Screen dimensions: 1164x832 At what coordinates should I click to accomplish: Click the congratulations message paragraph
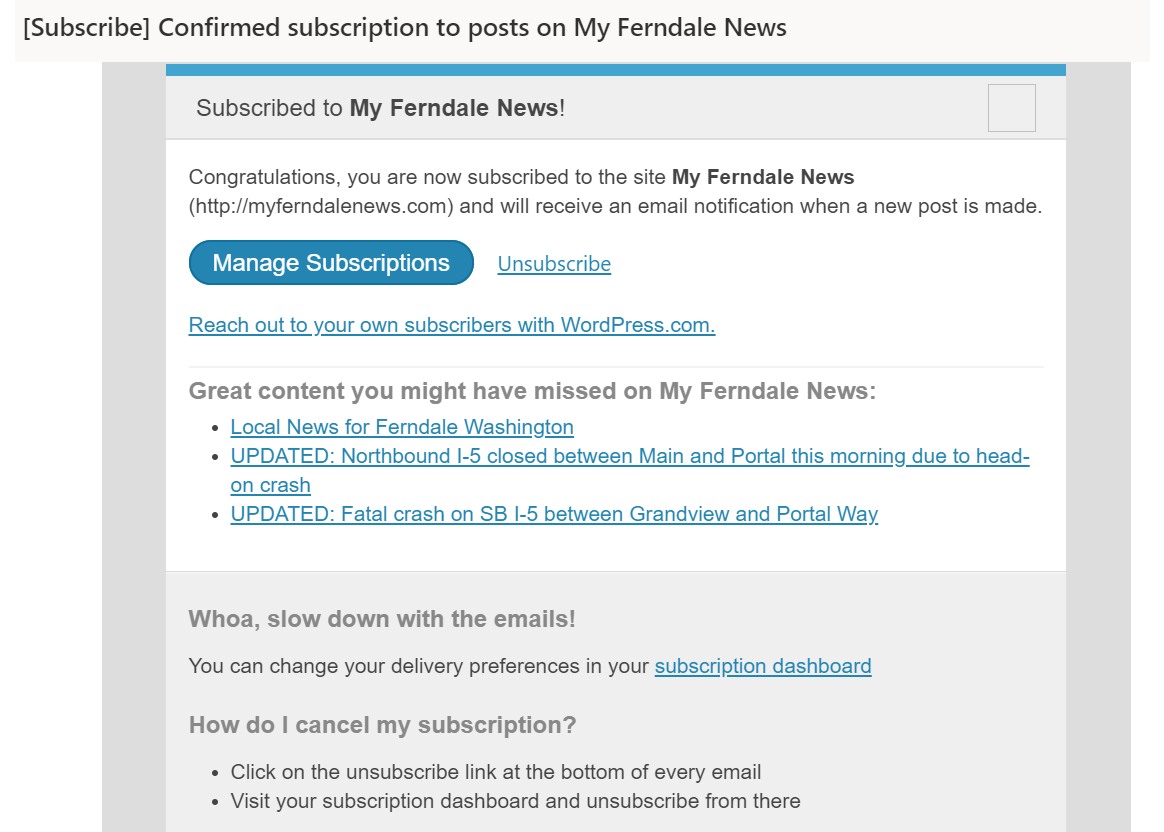pyautogui.click(x=615, y=191)
